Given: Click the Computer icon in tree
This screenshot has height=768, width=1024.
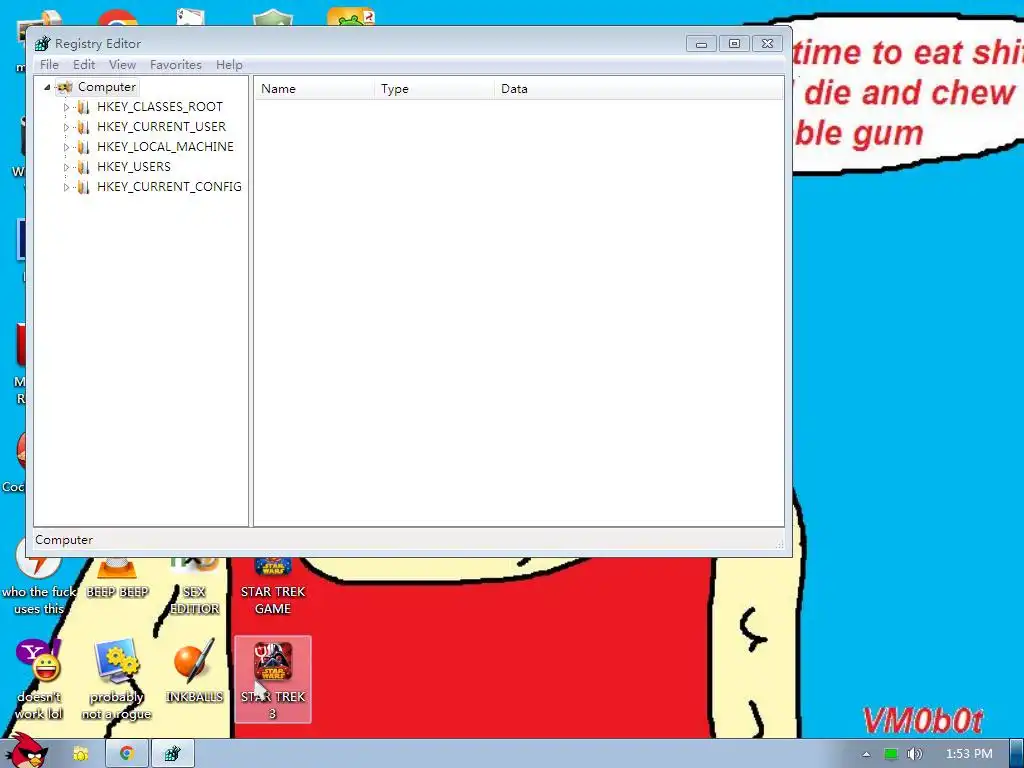Looking at the screenshot, I should (x=65, y=87).
